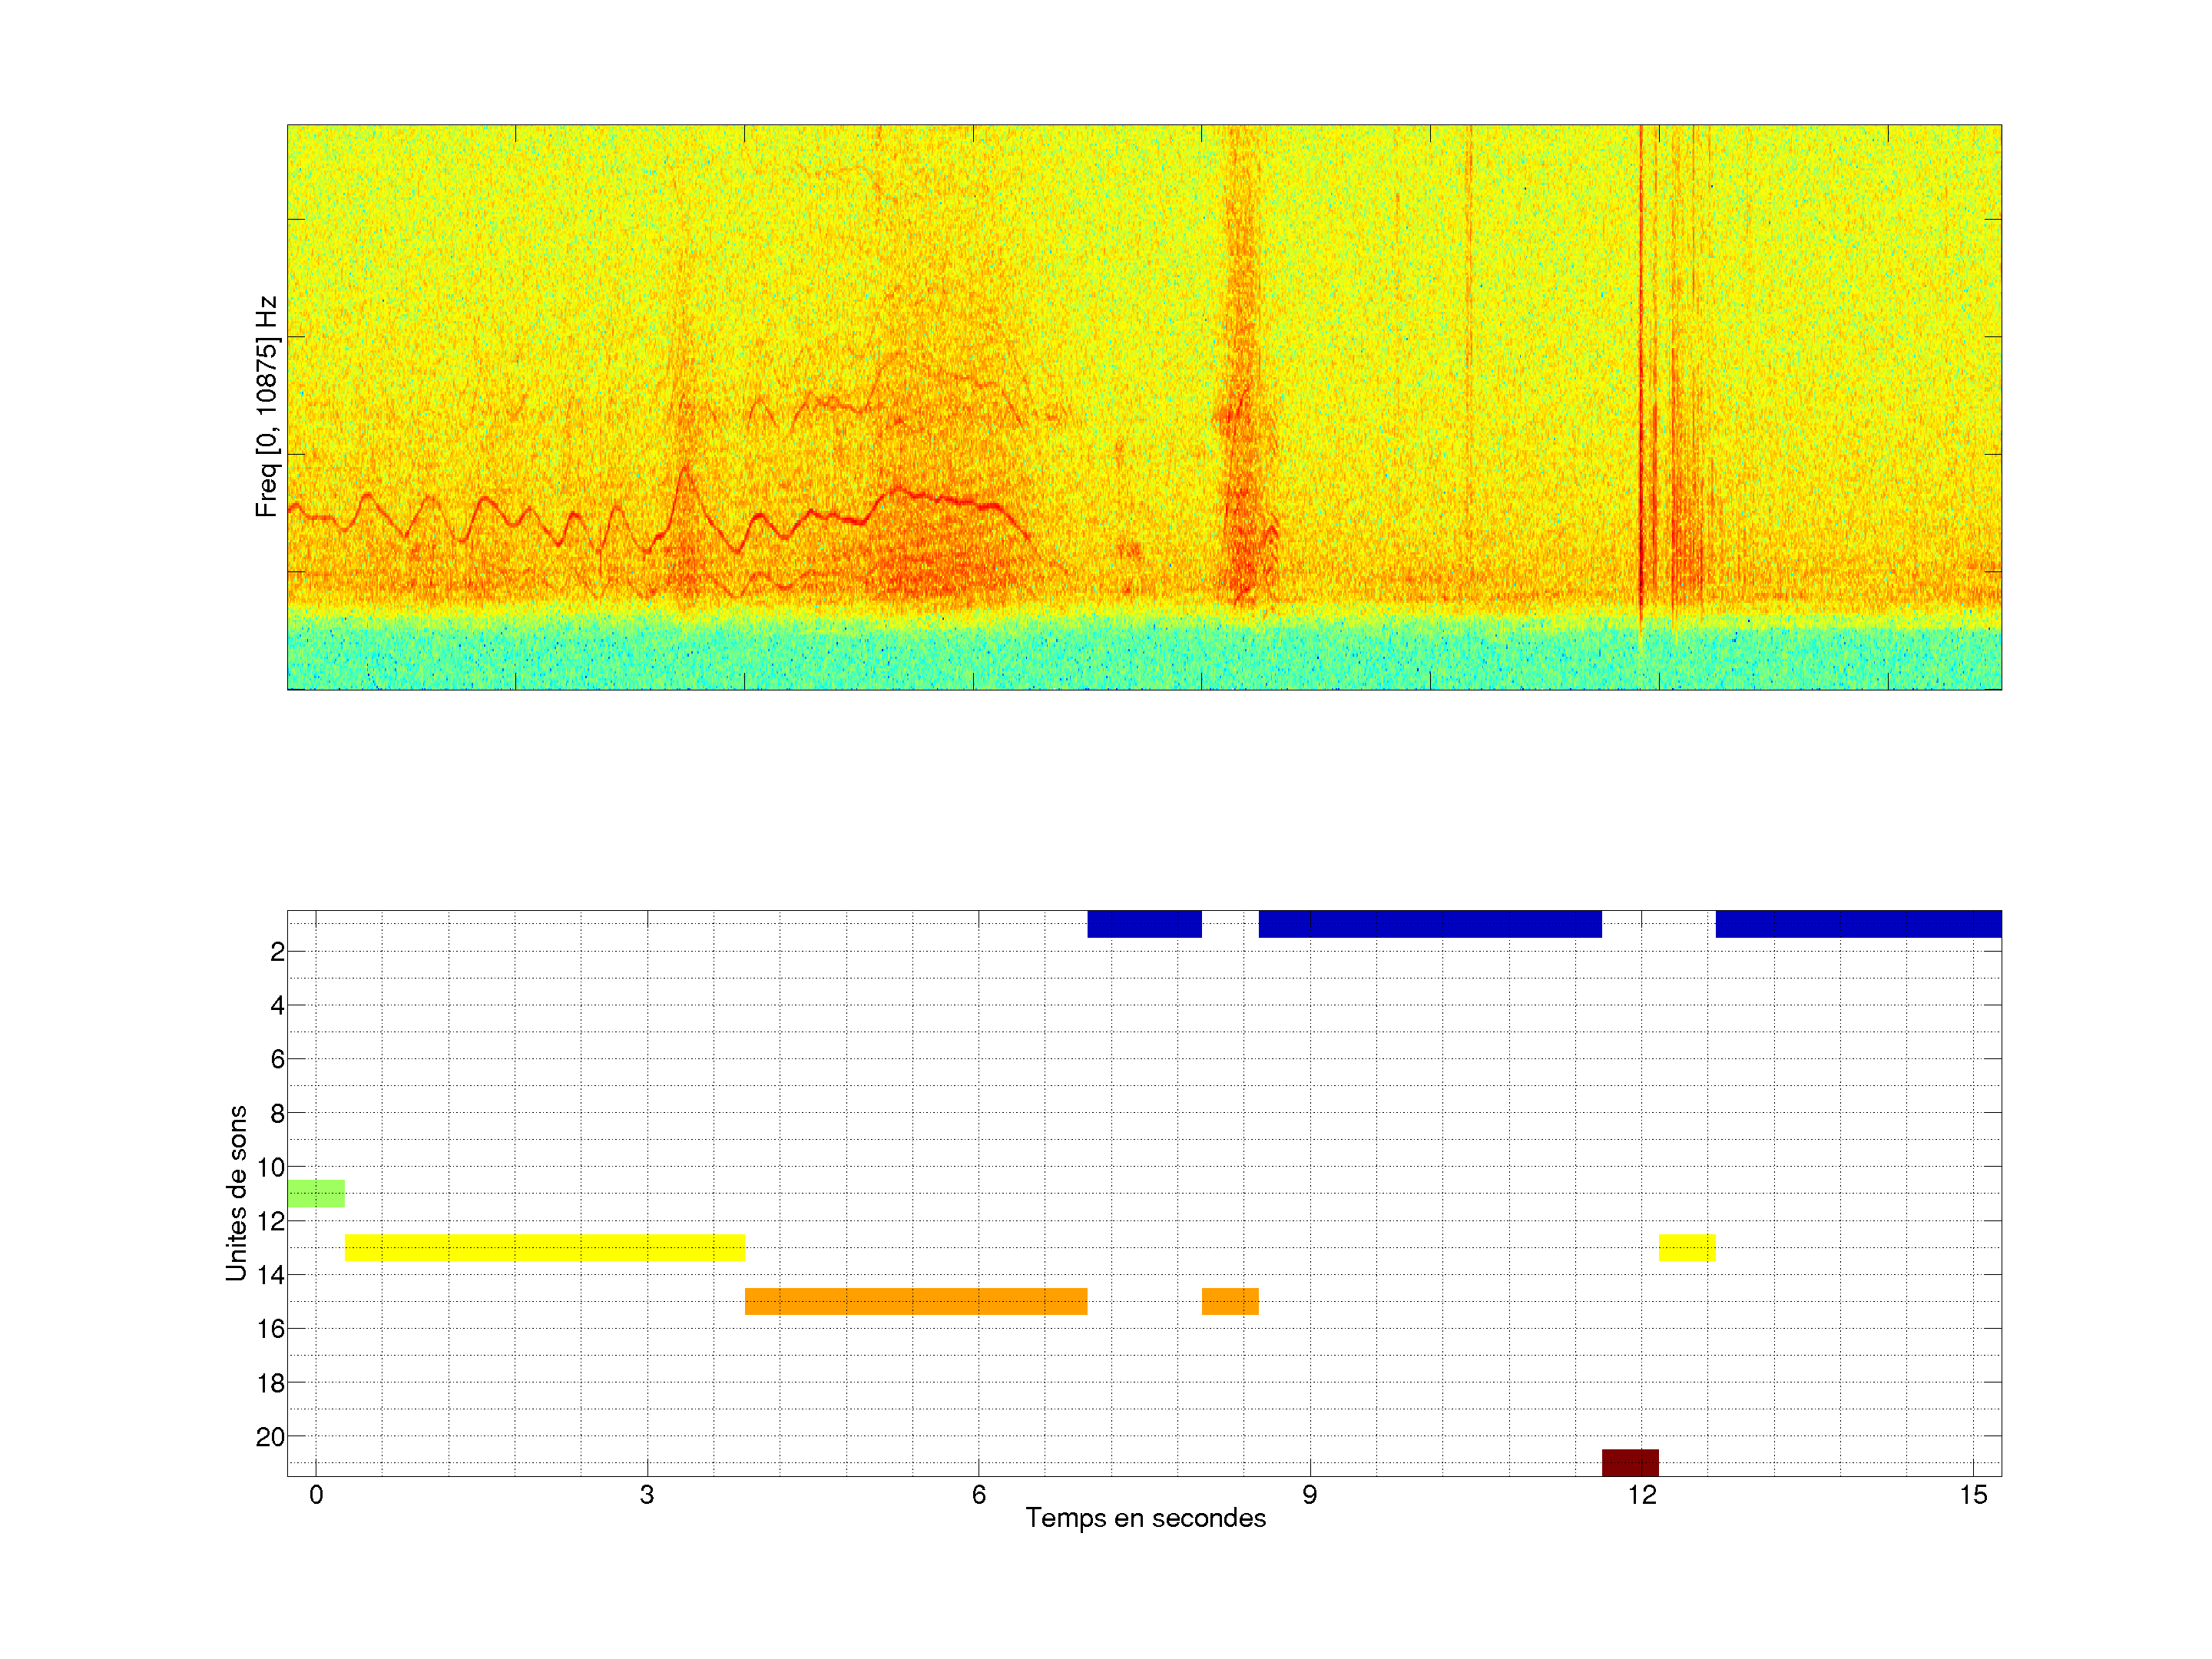This screenshot has height=1659, width=2212.
Task: Click the x-axis tick label 9
Action: coord(1309,1495)
